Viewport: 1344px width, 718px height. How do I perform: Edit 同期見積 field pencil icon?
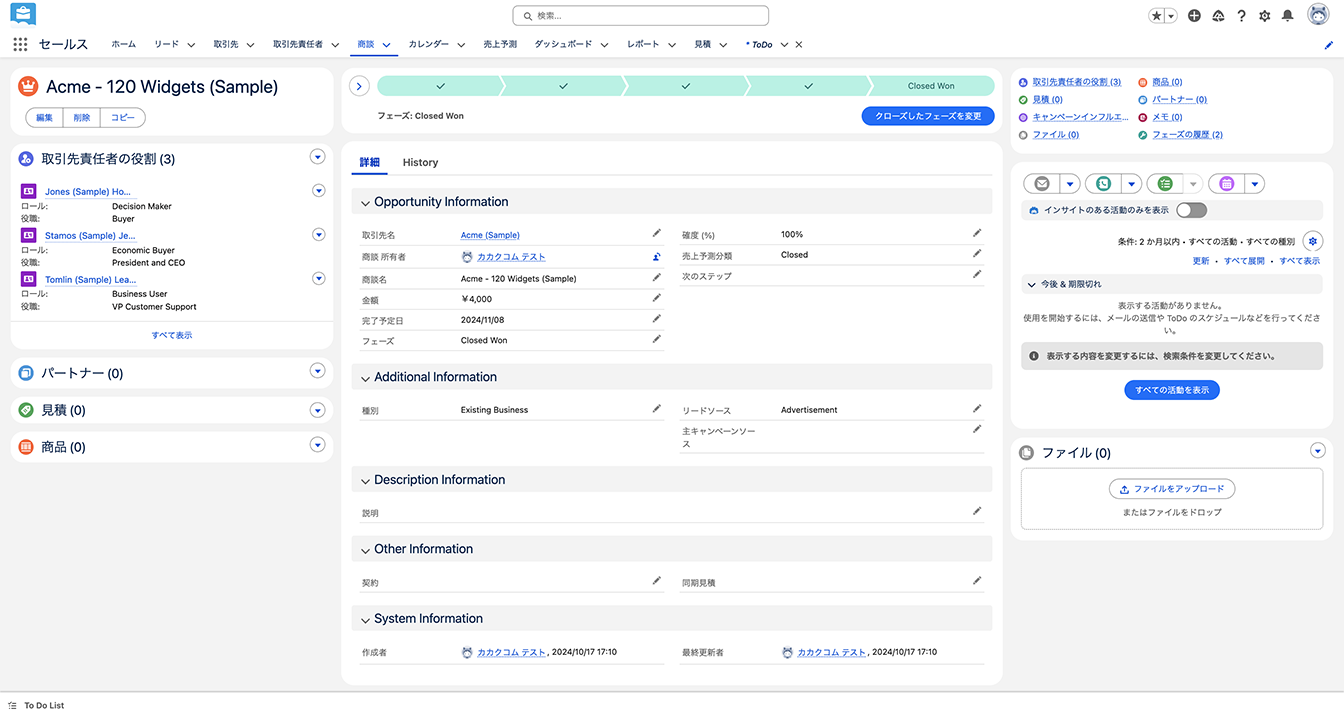tap(977, 581)
